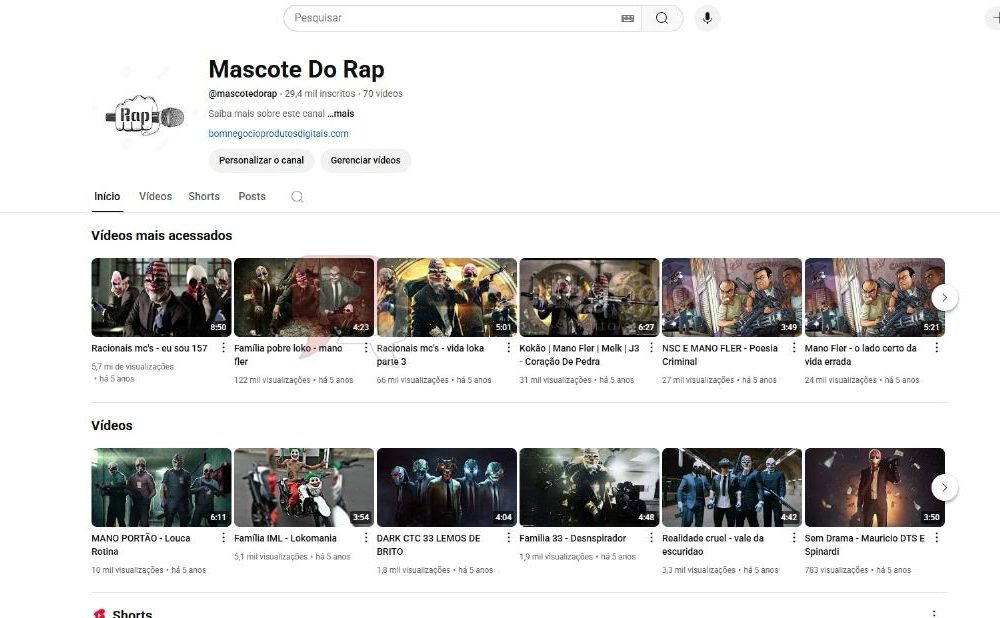
Task: Start voice search with the microphone icon
Action: pos(707,18)
